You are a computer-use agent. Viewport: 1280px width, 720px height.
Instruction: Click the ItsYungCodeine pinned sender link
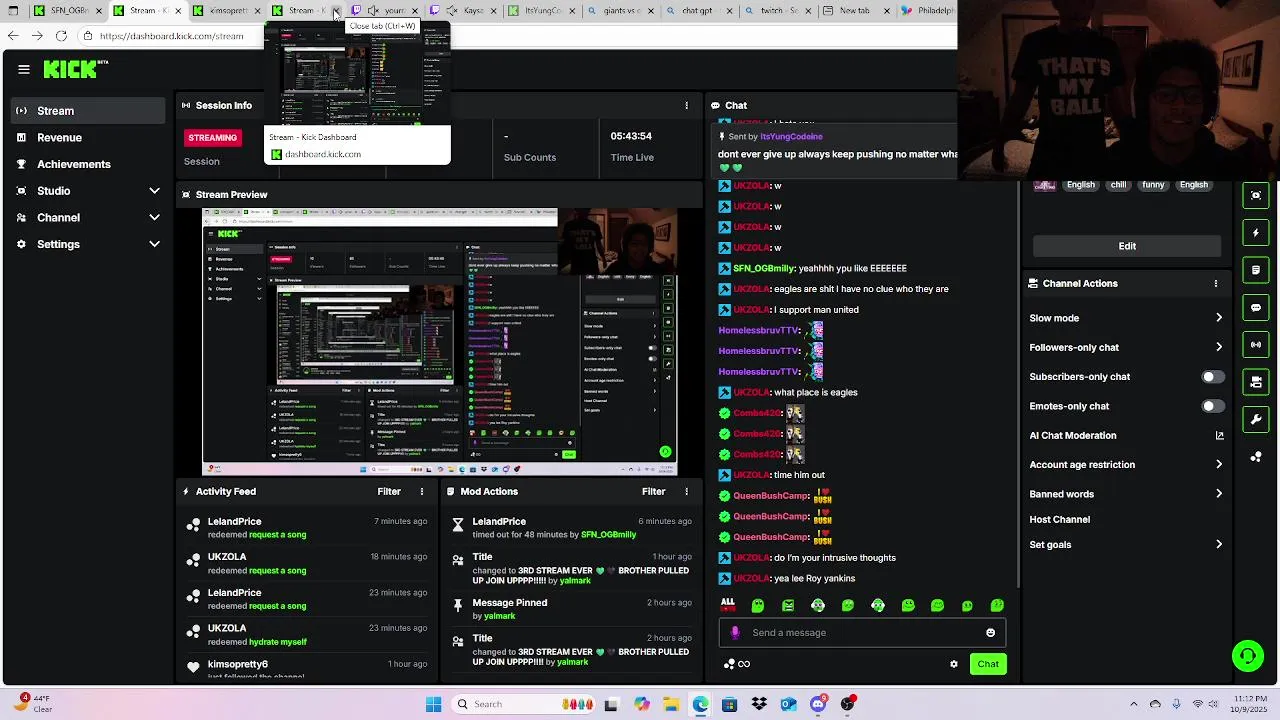(791, 137)
